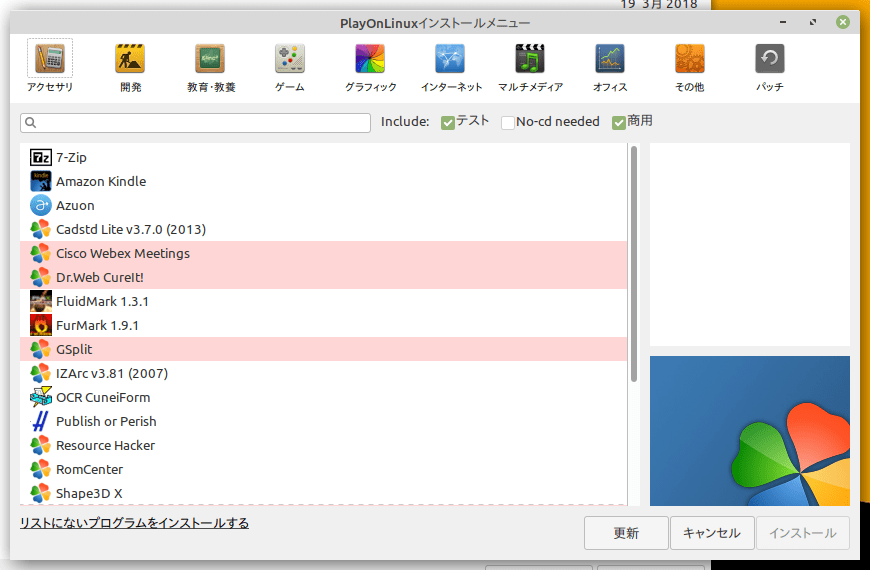Open the ゲーム (Games) category
Image resolution: width=870 pixels, height=570 pixels.
click(290, 66)
